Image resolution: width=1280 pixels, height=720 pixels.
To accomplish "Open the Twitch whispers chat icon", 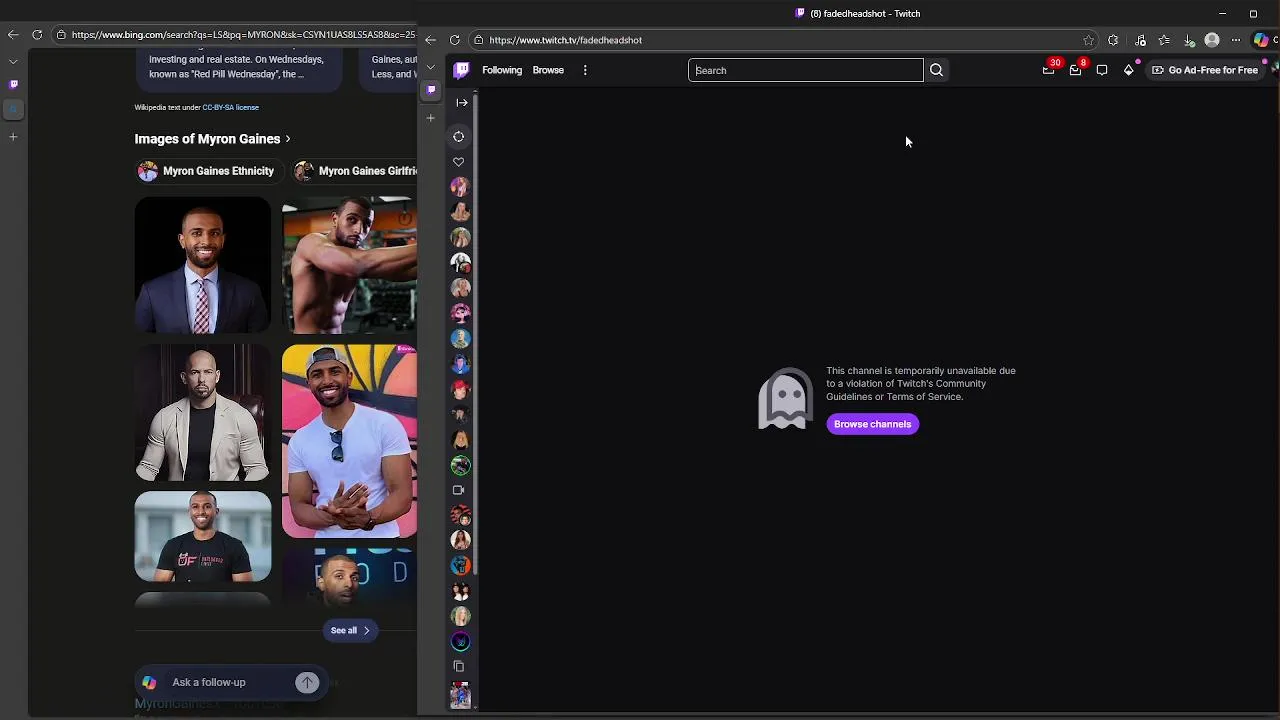I will tap(1102, 70).
